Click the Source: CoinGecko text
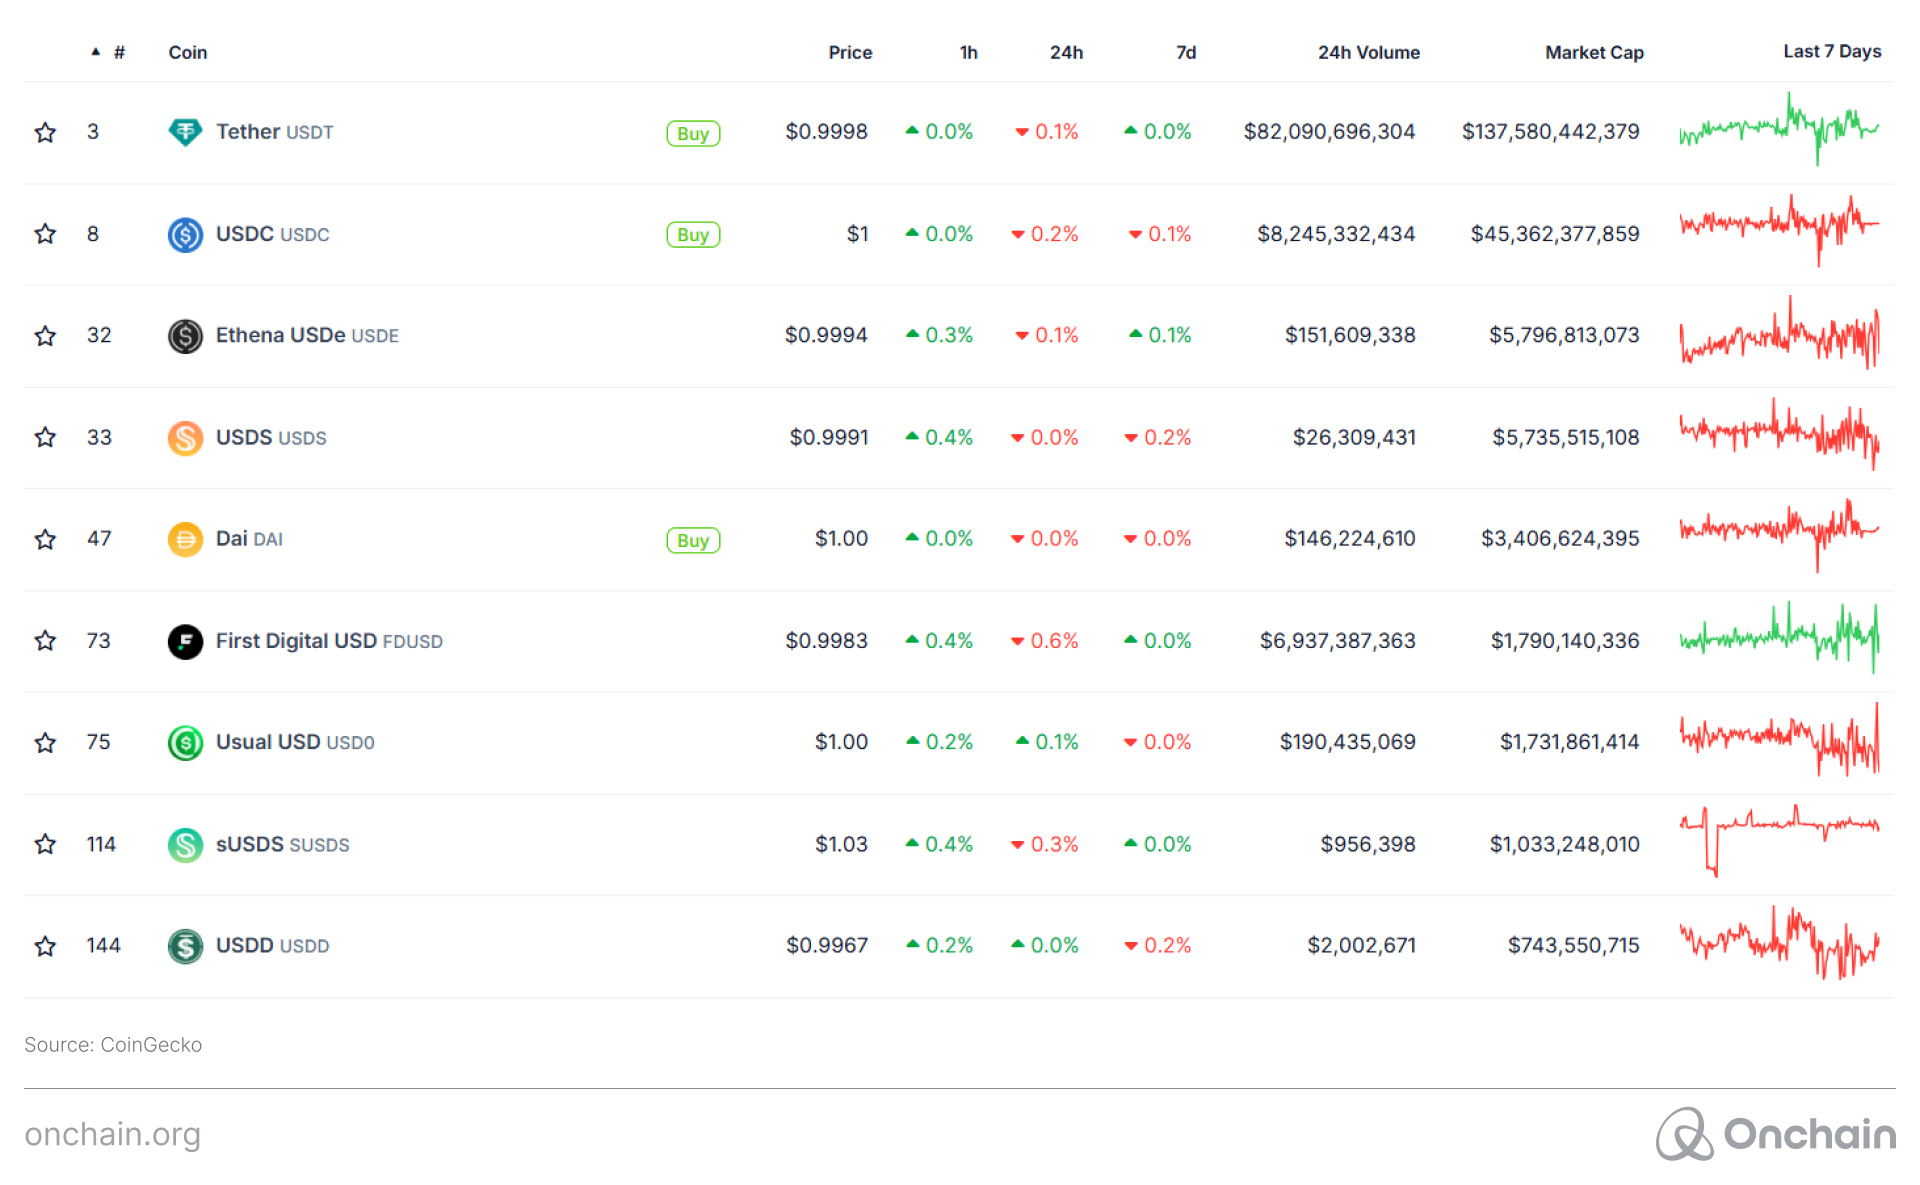Viewport: 1920px width, 1185px height. tap(113, 1045)
